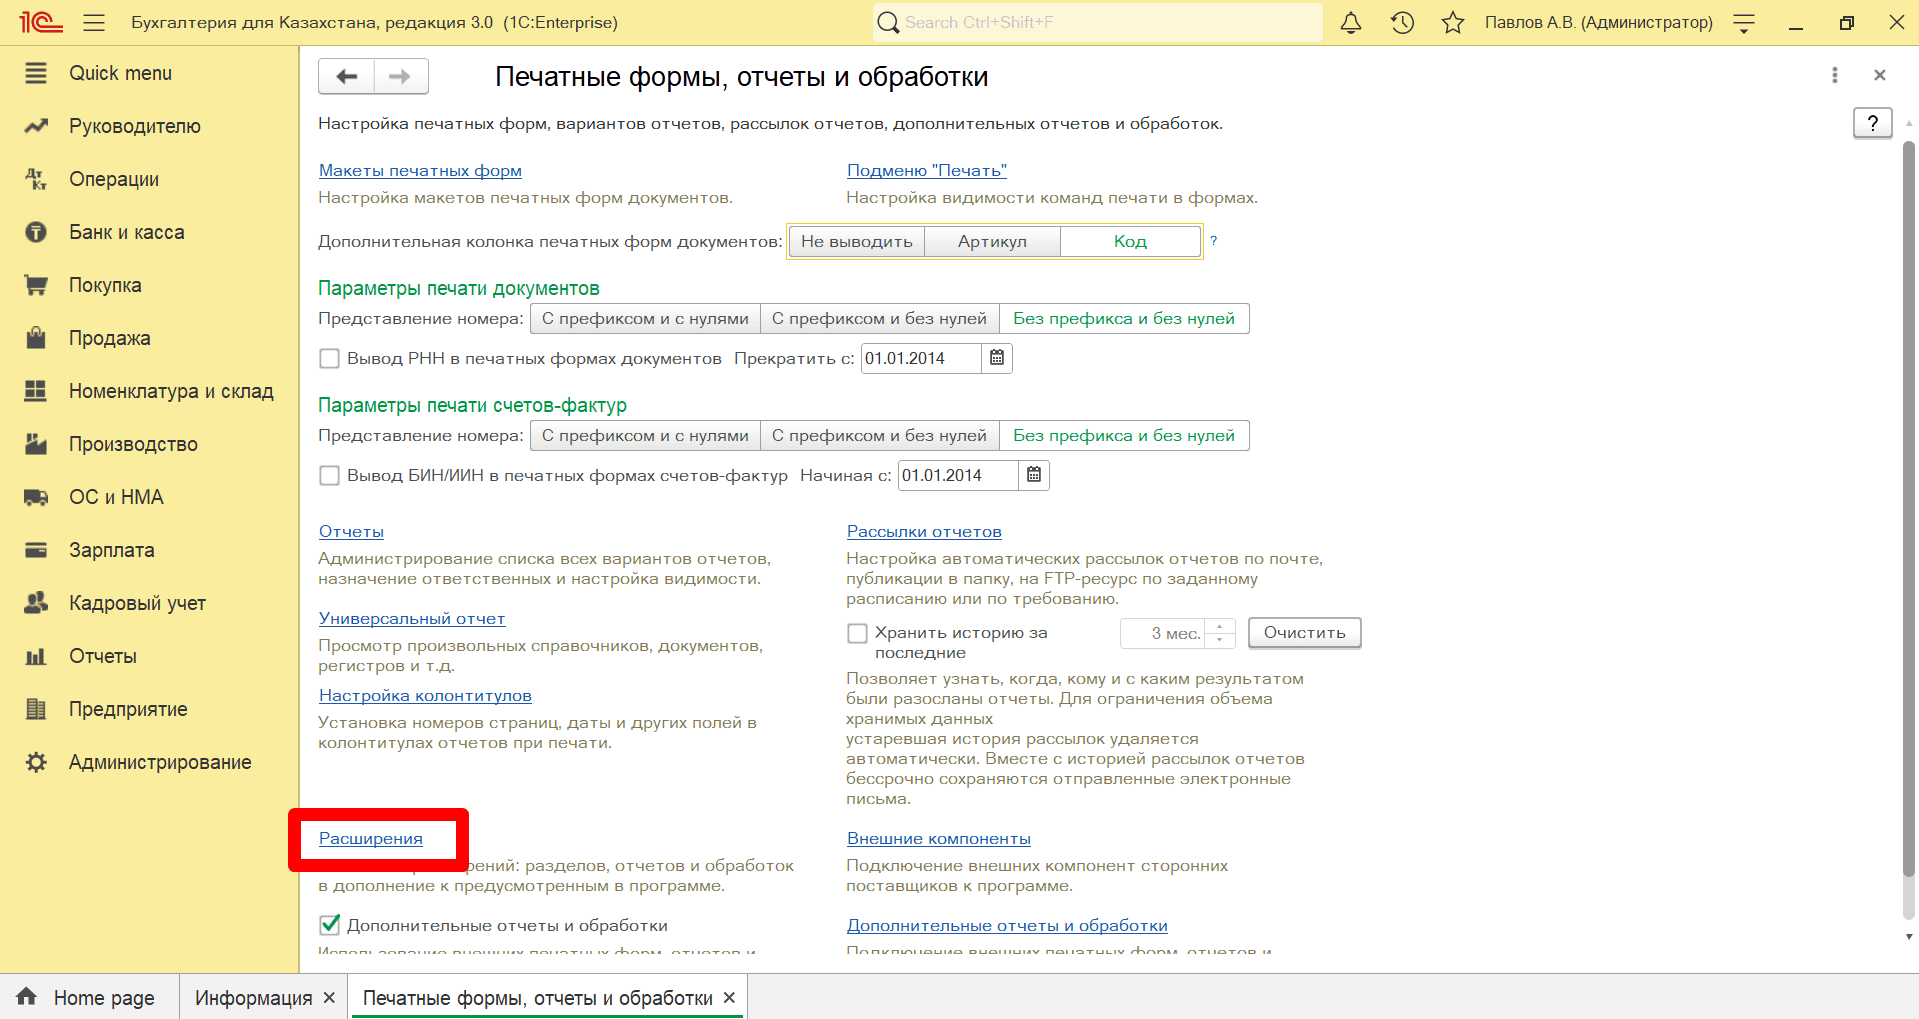Image resolution: width=1919 pixels, height=1019 pixels.
Task: Click the Очистить button
Action: [1304, 632]
